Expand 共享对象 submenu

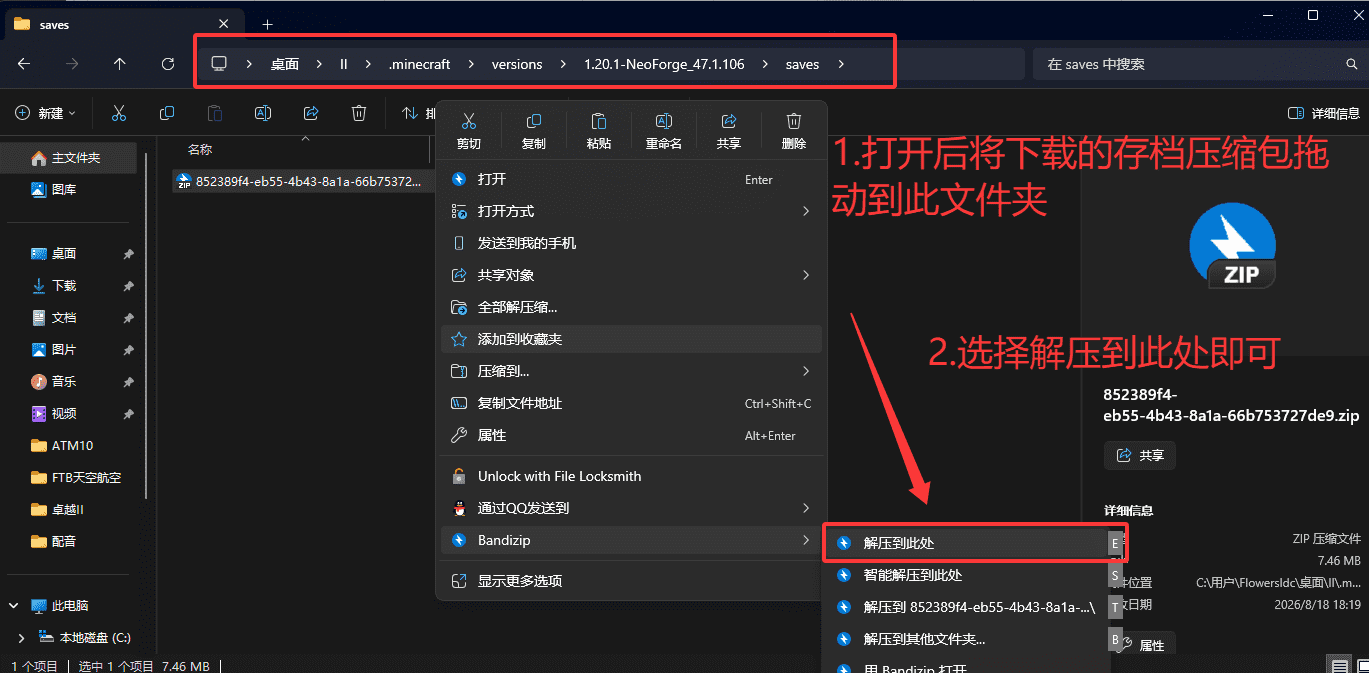point(806,275)
